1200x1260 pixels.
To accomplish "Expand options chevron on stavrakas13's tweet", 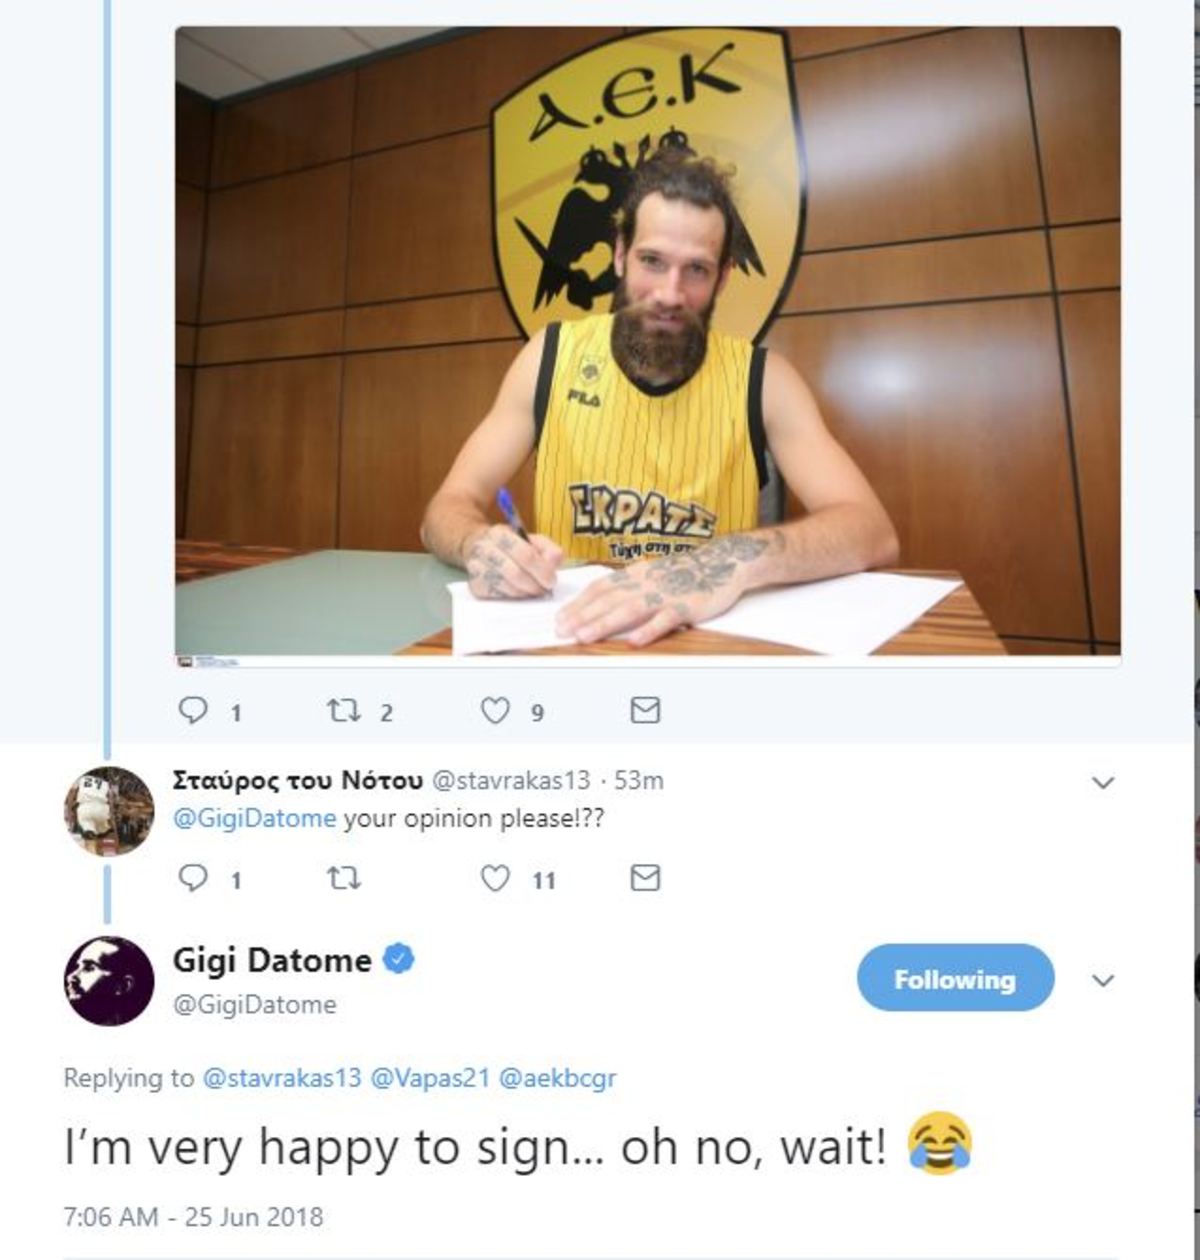I will (x=1103, y=782).
